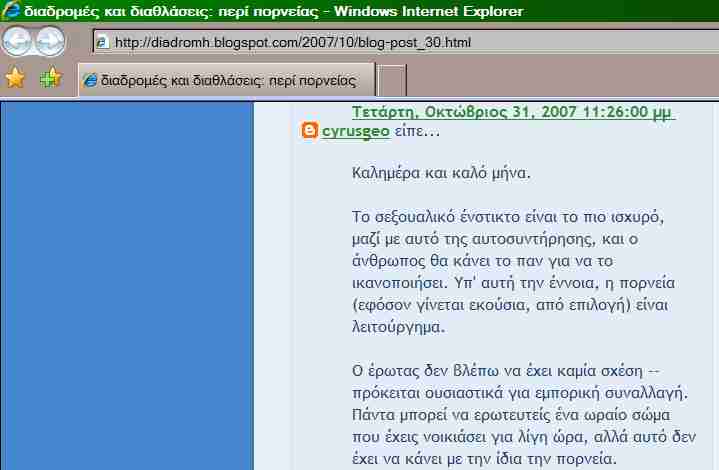Click the line 'έχει να κάνει με την ίδια την πορνεία.'
Screen dimensions: 719x470
[x=485, y=459]
